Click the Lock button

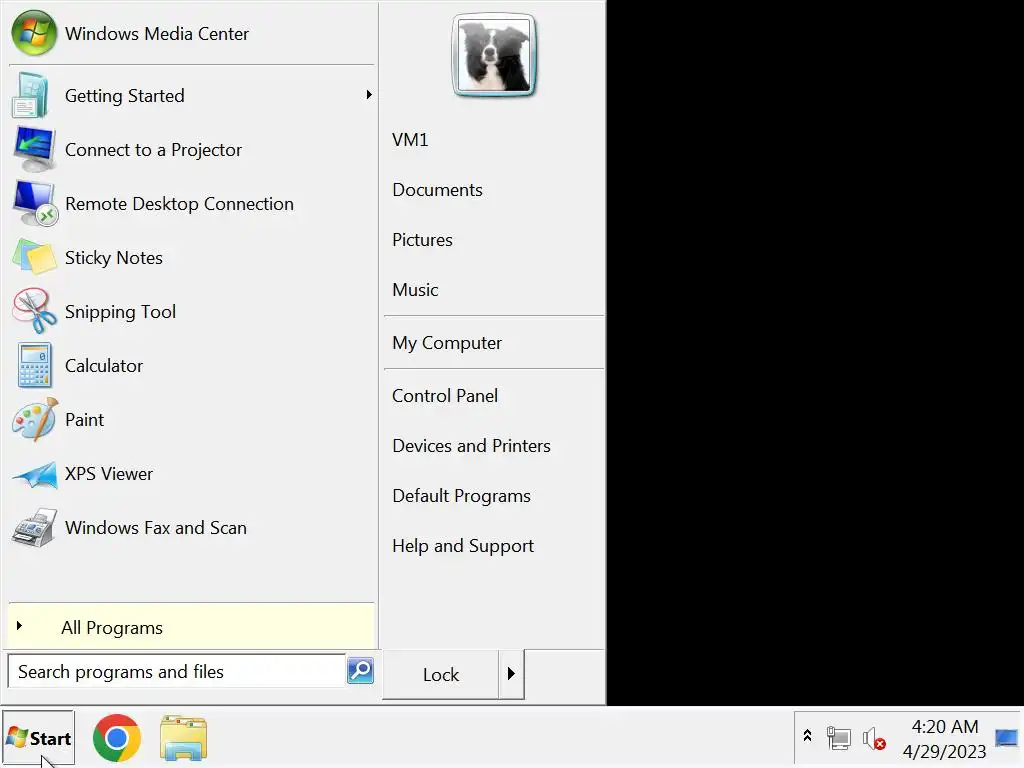click(x=441, y=674)
